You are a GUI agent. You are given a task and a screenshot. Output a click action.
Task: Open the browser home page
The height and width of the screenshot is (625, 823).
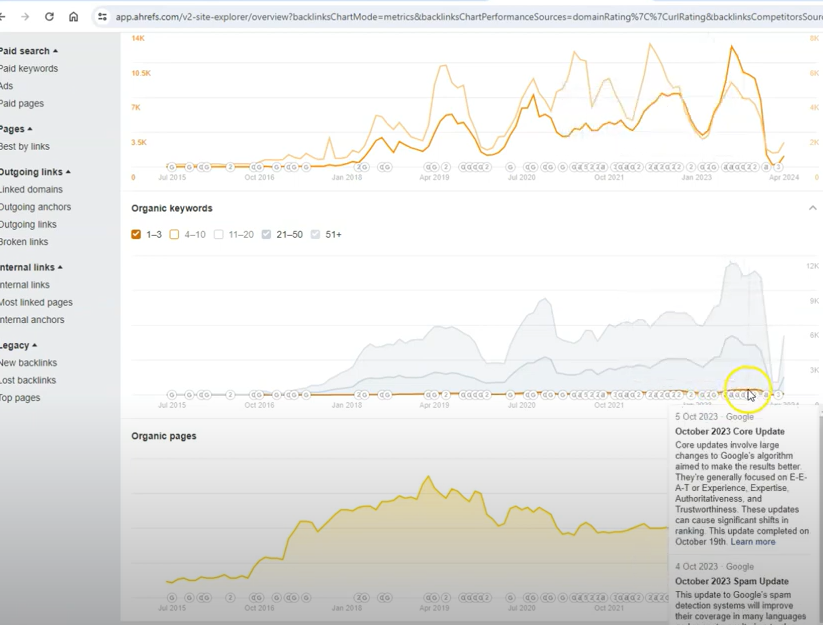click(x=73, y=17)
